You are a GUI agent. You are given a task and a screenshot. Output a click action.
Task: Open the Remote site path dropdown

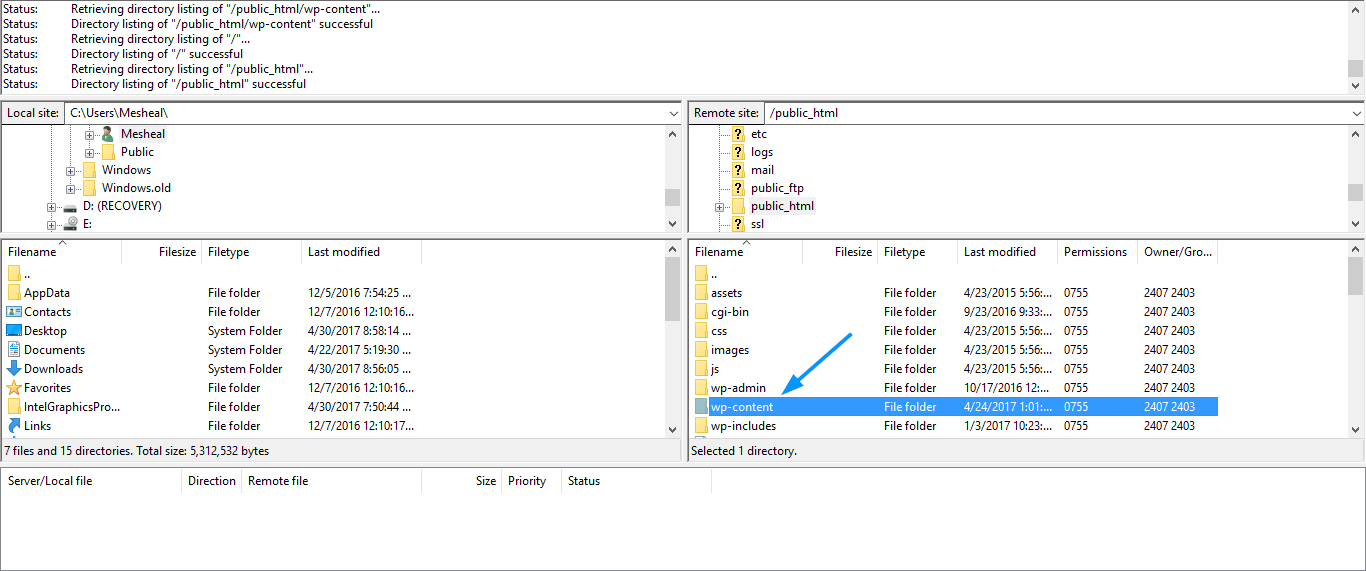[x=1355, y=114]
